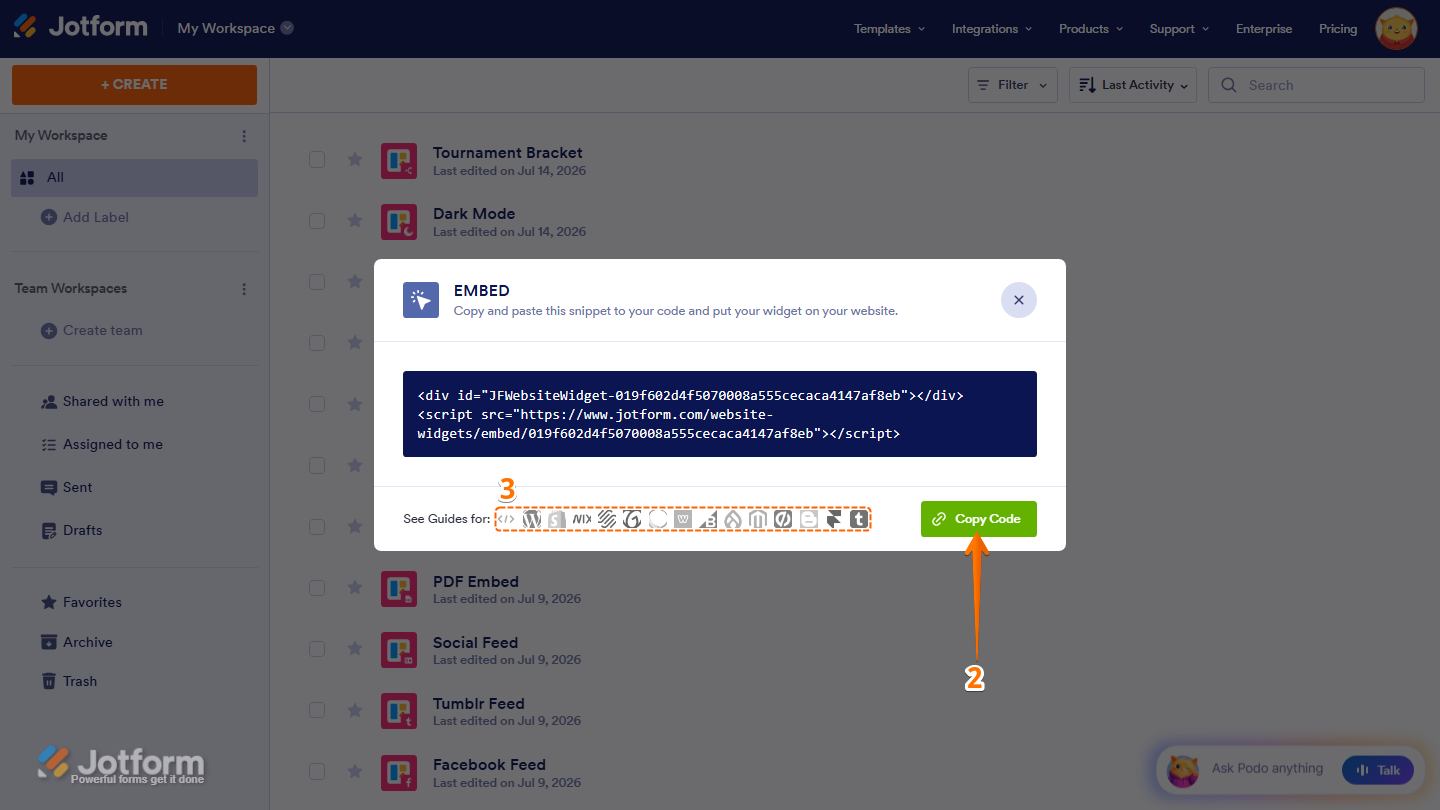
Task: Open the Filter dropdown
Action: (x=1013, y=85)
